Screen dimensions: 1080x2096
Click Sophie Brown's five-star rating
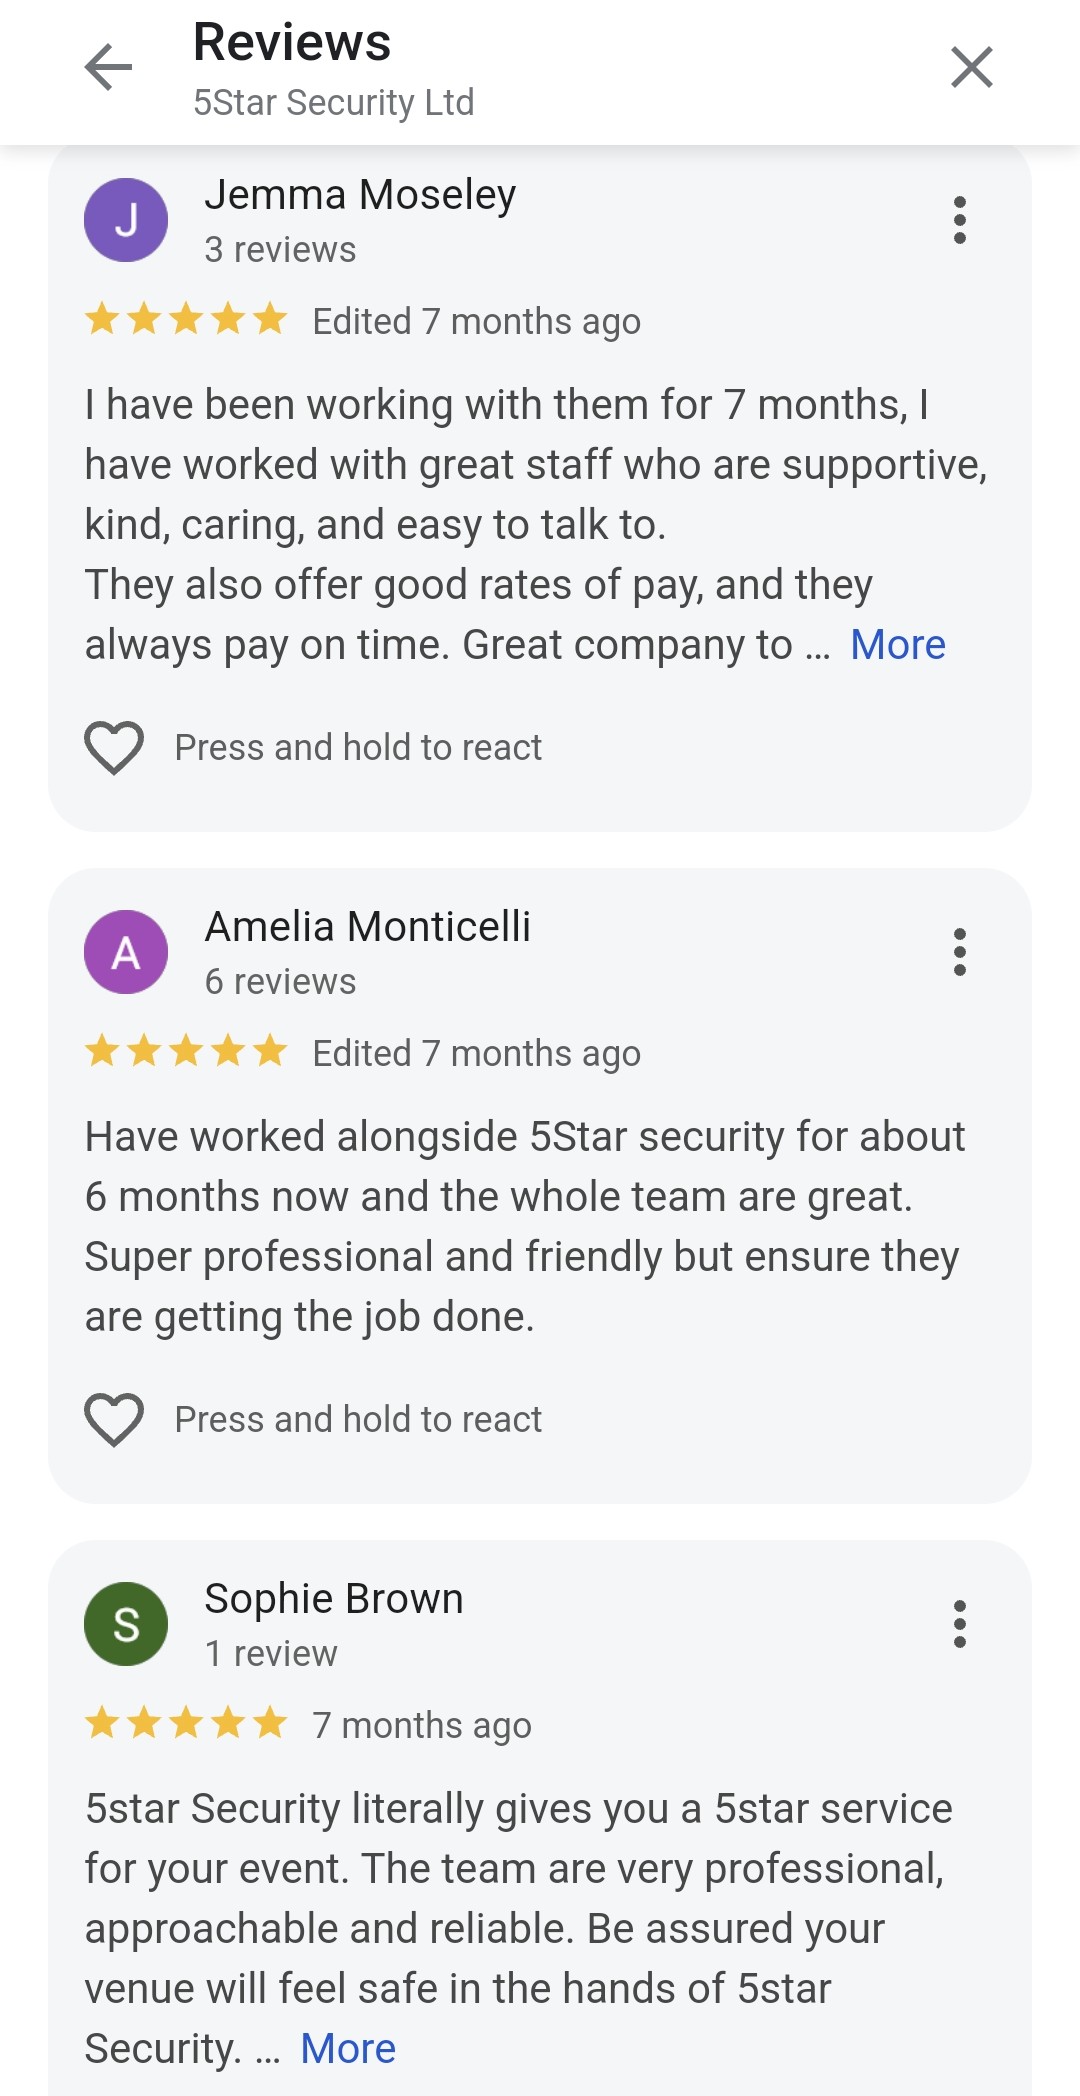point(186,1725)
